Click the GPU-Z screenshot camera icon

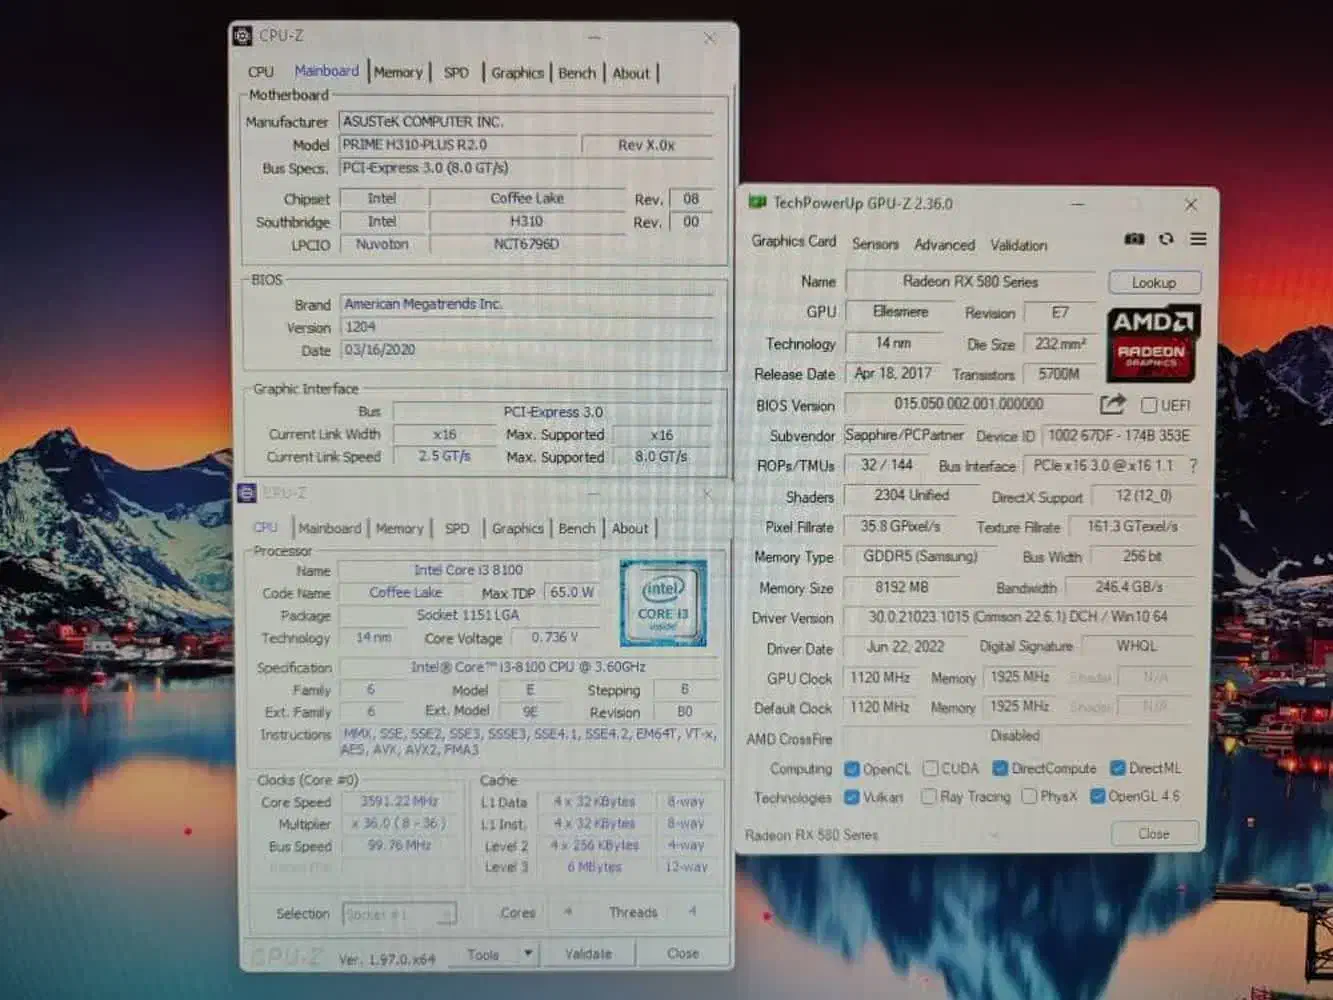(1134, 239)
